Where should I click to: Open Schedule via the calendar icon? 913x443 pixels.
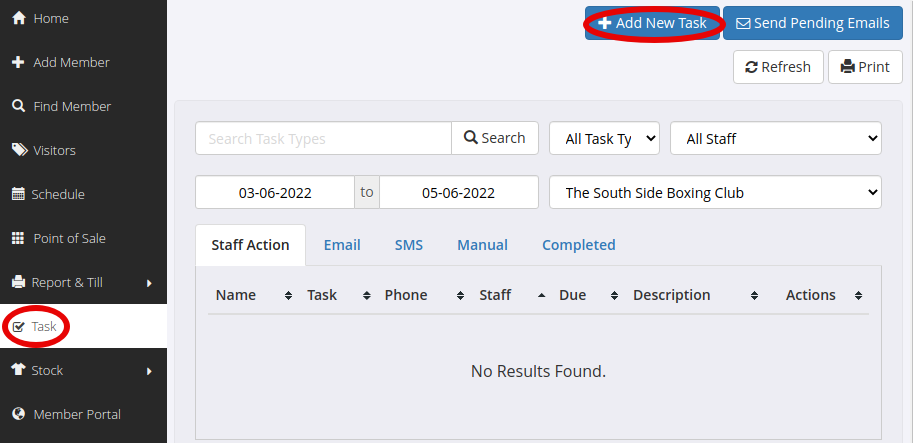(x=18, y=194)
